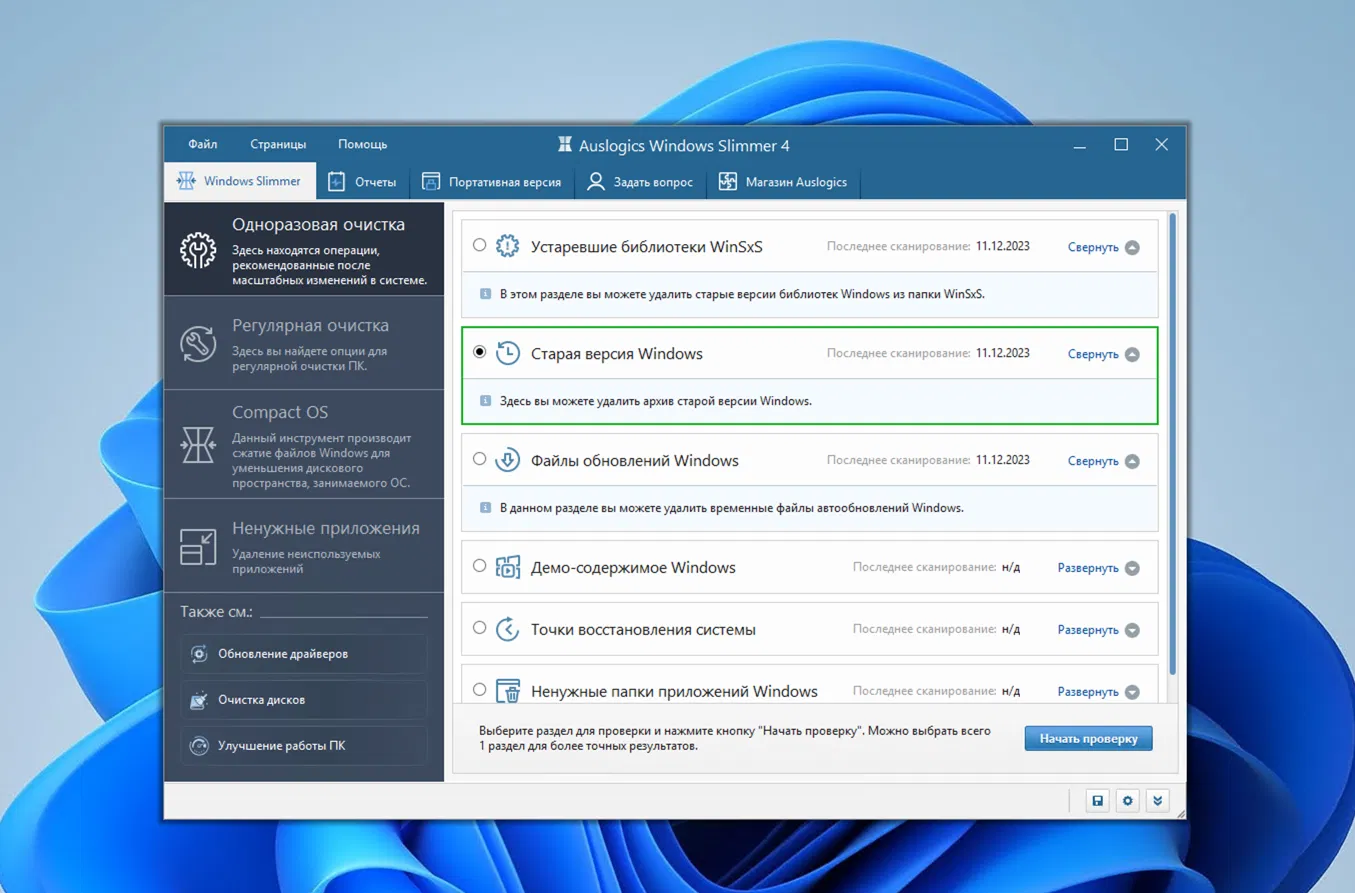Click the Отчеты tab report icon

[x=337, y=182]
